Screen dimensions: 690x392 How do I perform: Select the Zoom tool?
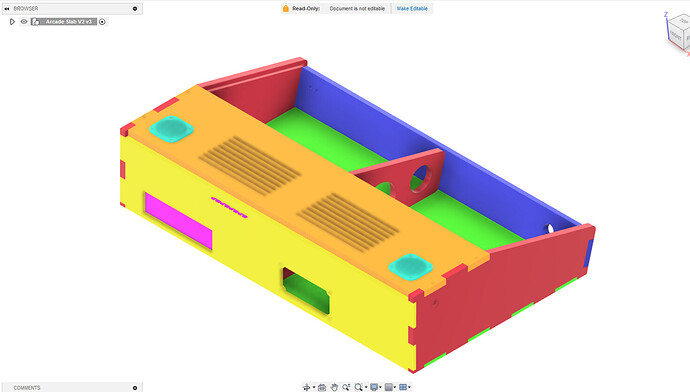(346, 387)
